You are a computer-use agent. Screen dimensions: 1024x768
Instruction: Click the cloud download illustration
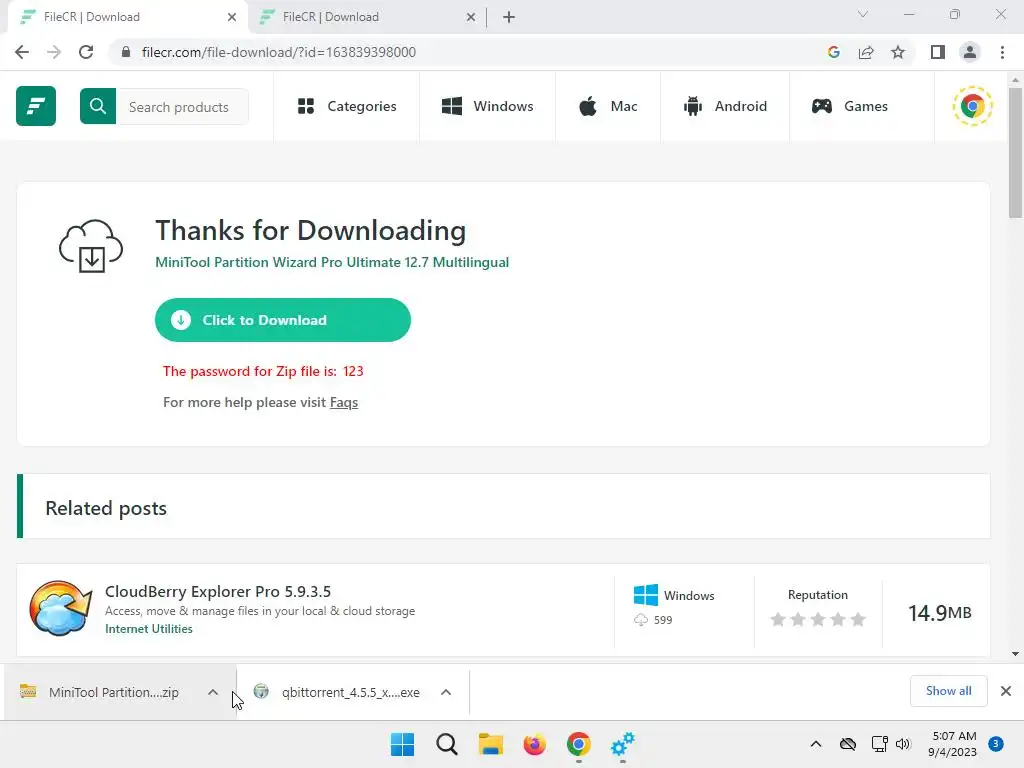tap(91, 246)
